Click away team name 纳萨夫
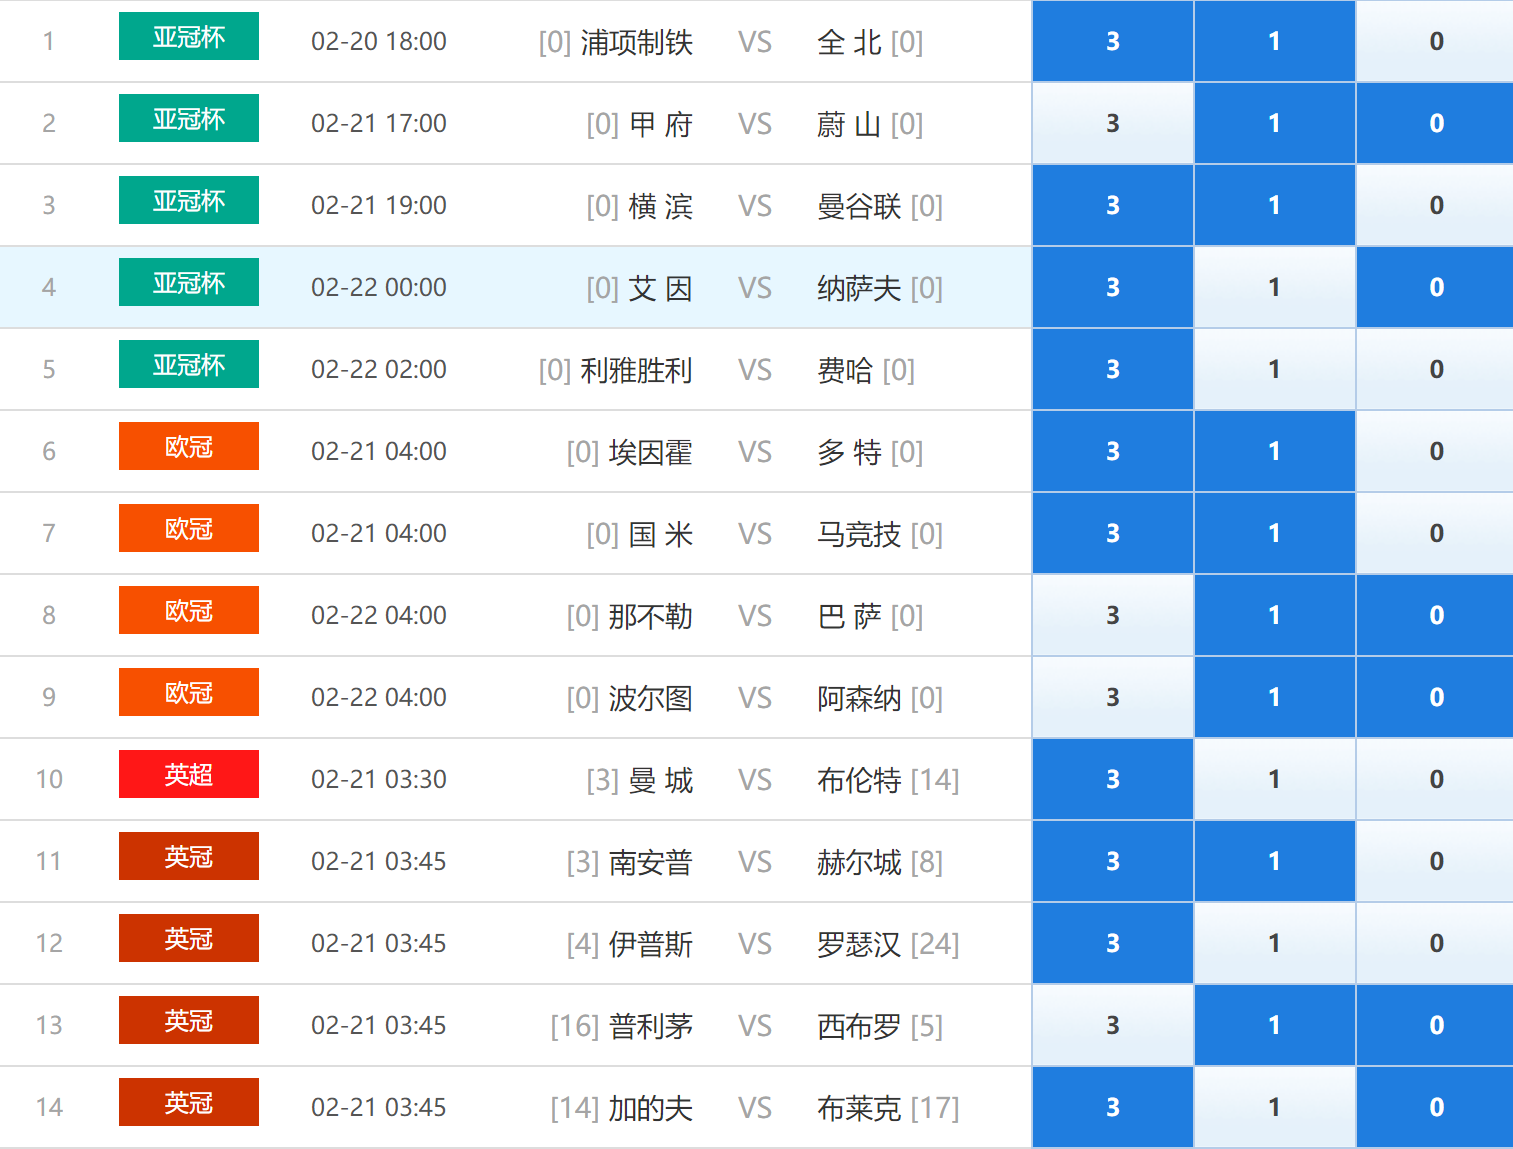1513x1149 pixels. [x=859, y=288]
